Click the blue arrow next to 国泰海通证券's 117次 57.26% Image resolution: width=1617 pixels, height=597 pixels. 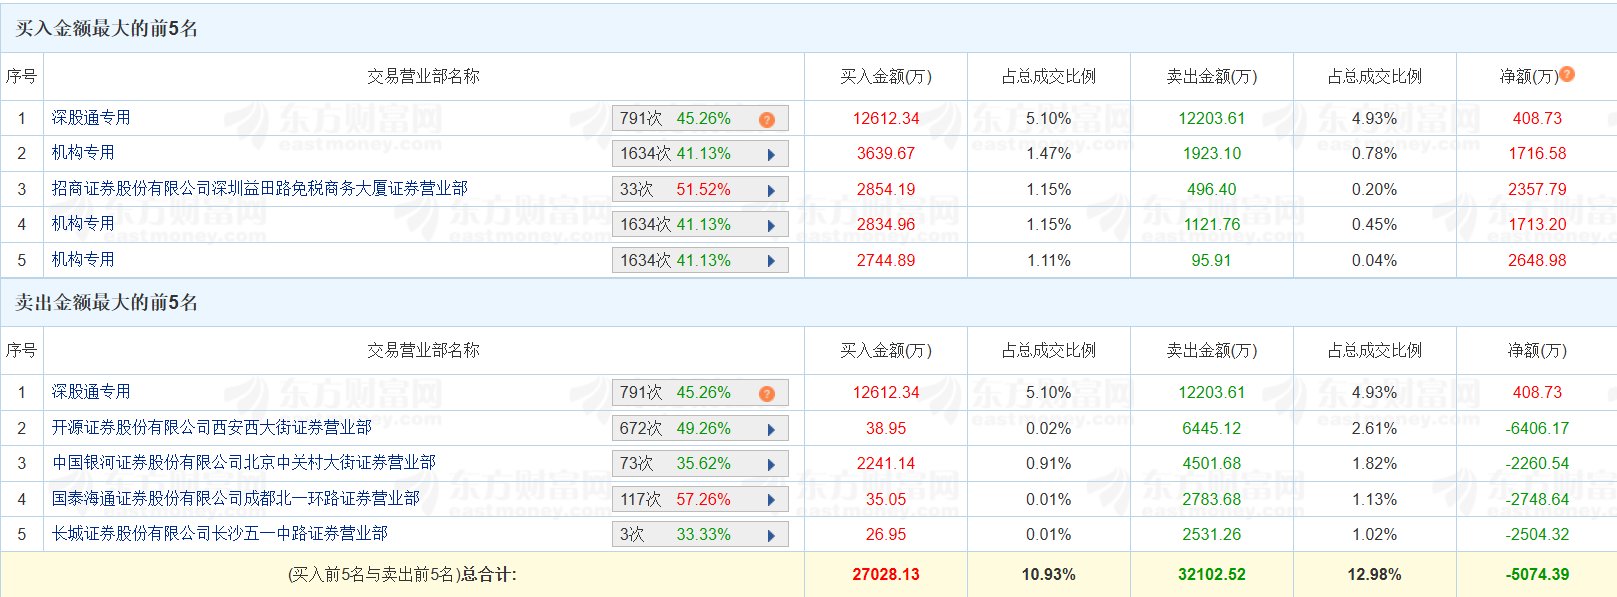tap(771, 500)
